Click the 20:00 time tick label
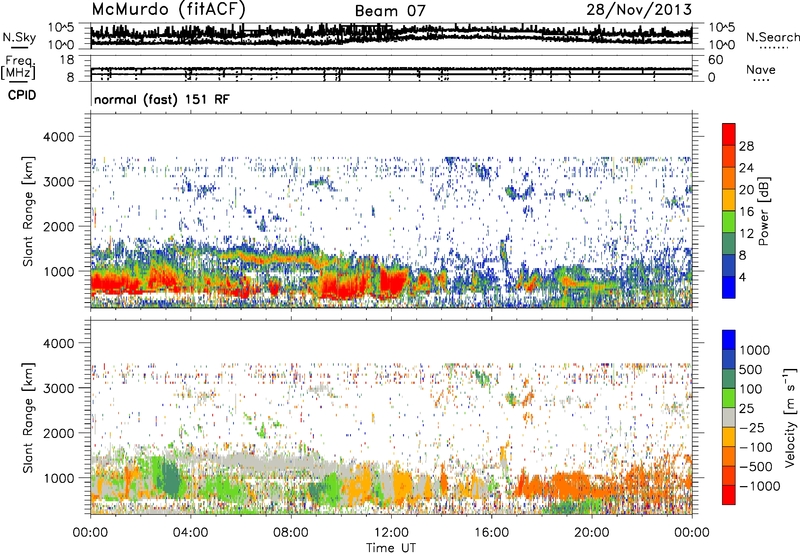The height and width of the screenshot is (554, 800). (591, 533)
